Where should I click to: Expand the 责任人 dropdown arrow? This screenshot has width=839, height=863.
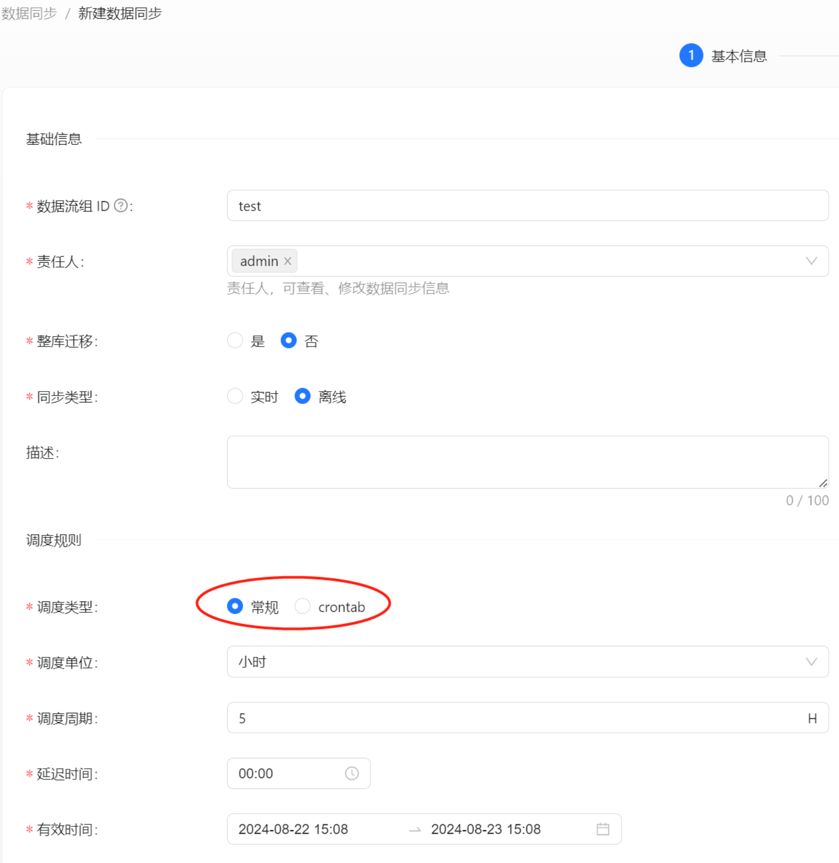[x=811, y=261]
